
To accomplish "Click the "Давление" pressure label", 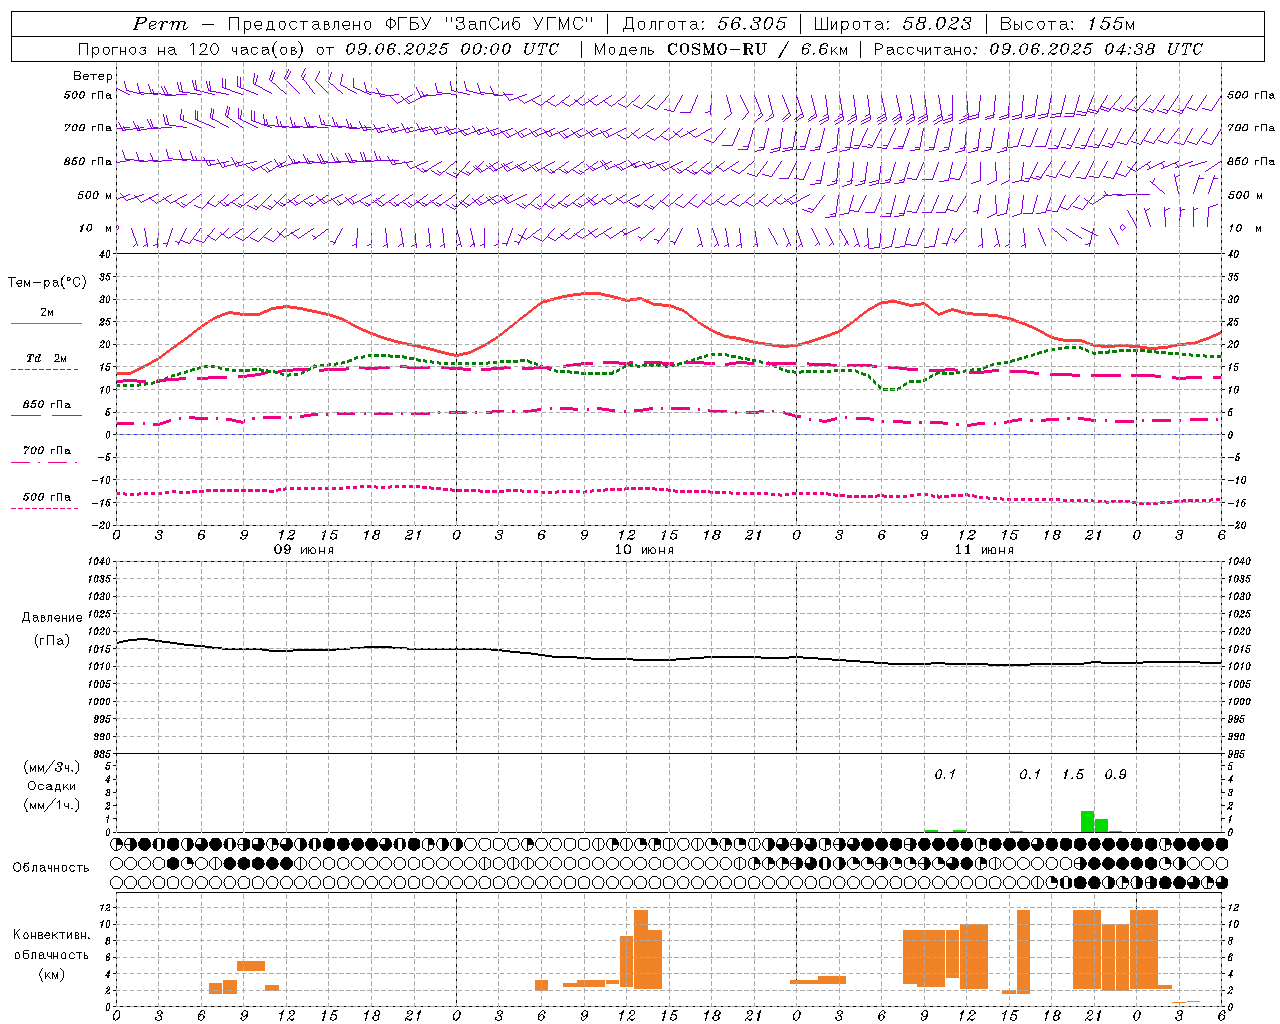I will tap(52, 618).
